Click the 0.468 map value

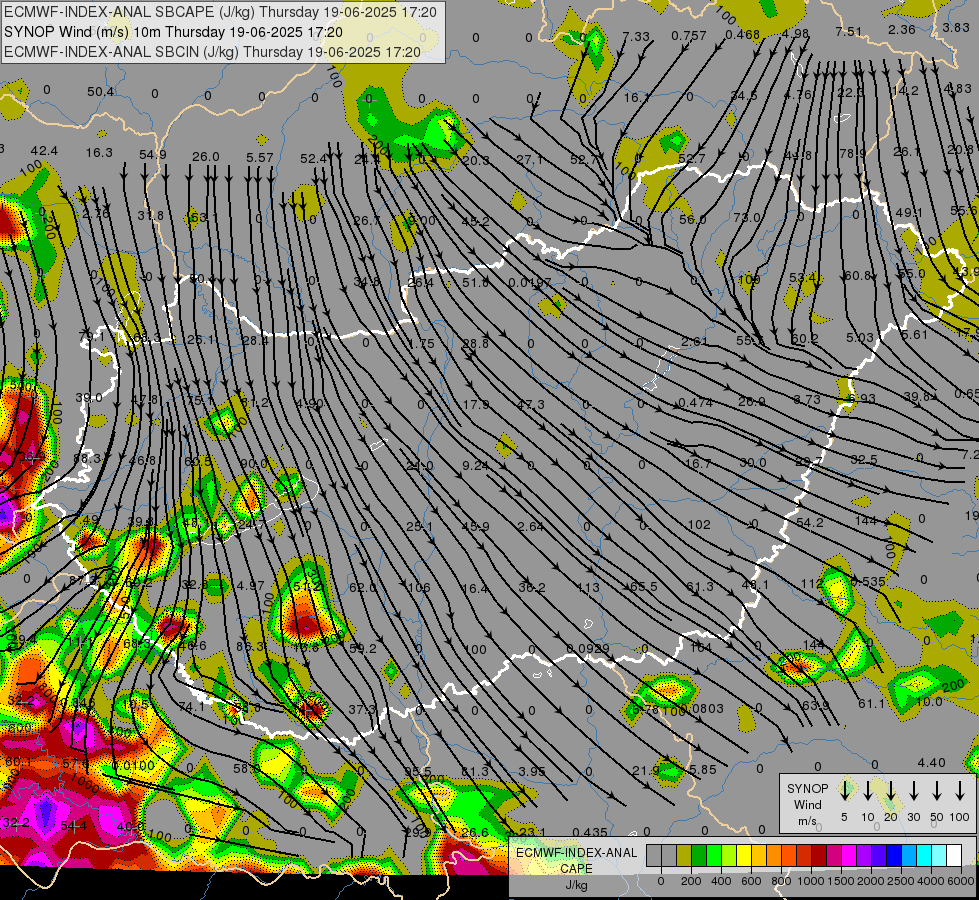click(742, 34)
